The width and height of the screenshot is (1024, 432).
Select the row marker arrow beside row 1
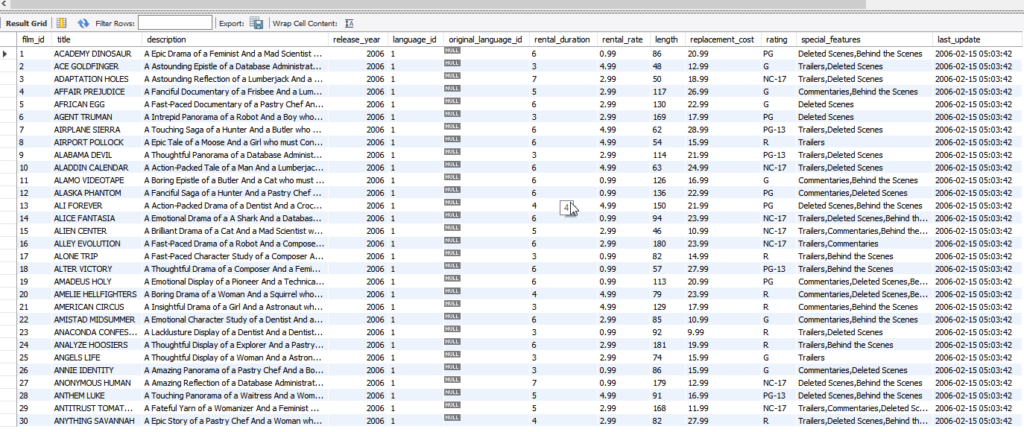coord(8,54)
